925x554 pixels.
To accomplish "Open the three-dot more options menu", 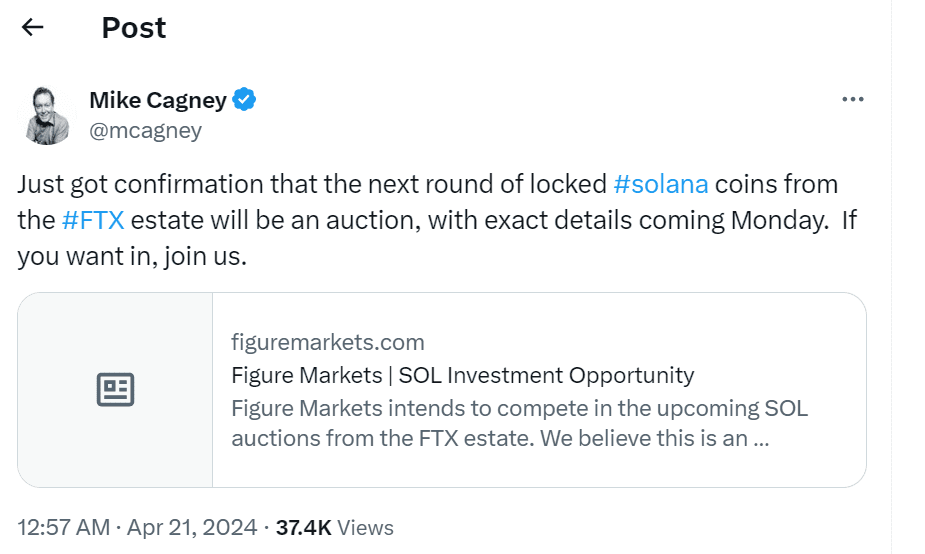I will (852, 99).
